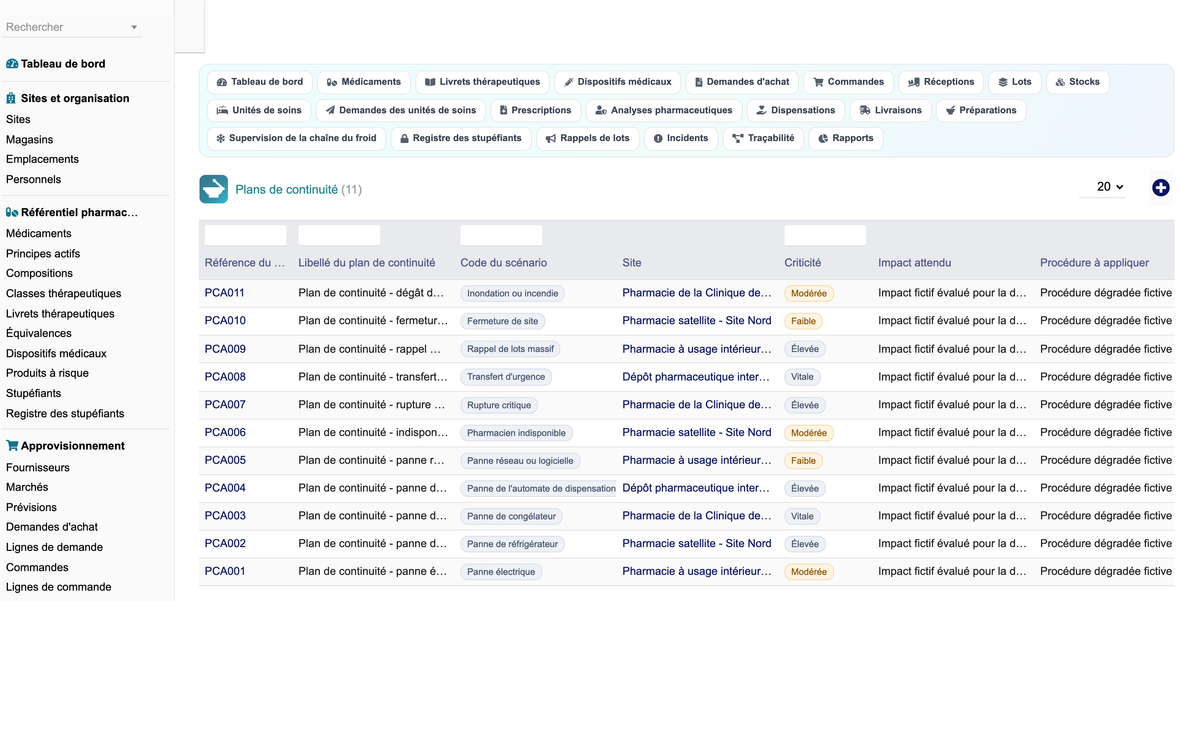The width and height of the screenshot is (1200, 743).
Task: Go to Produits à risque in sidebar
Action: [x=47, y=373]
